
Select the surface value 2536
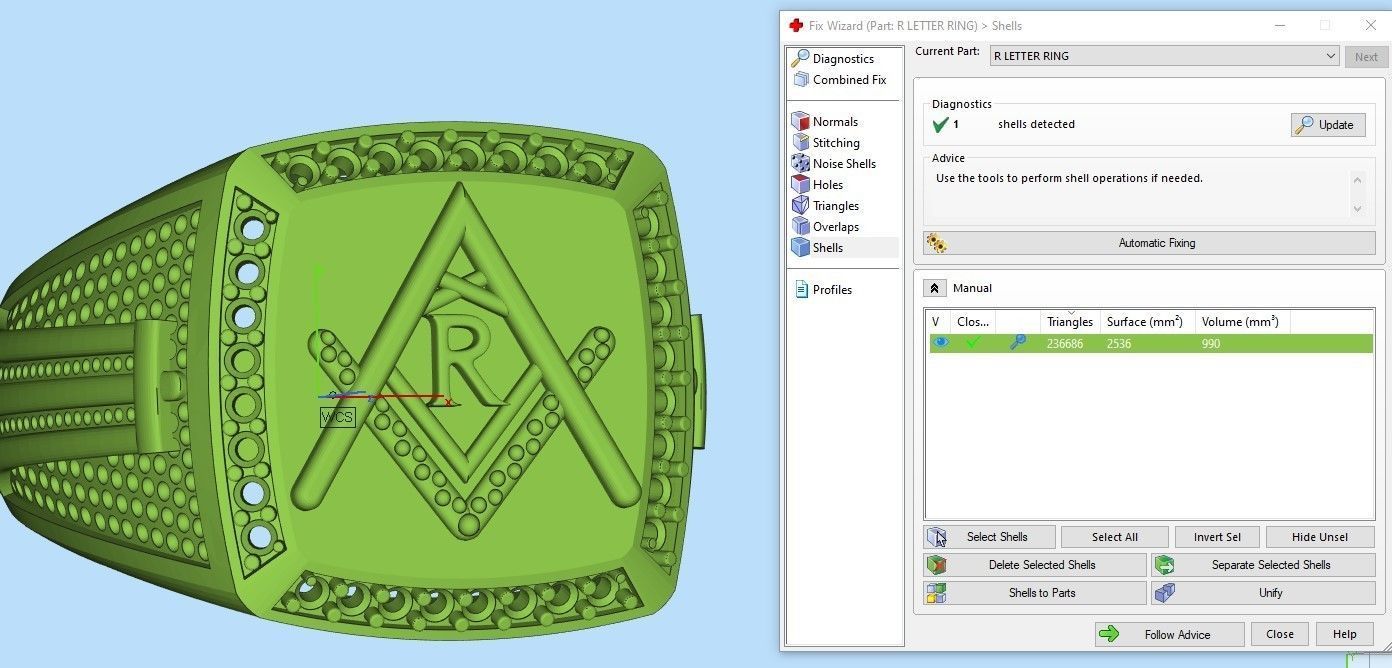1119,344
